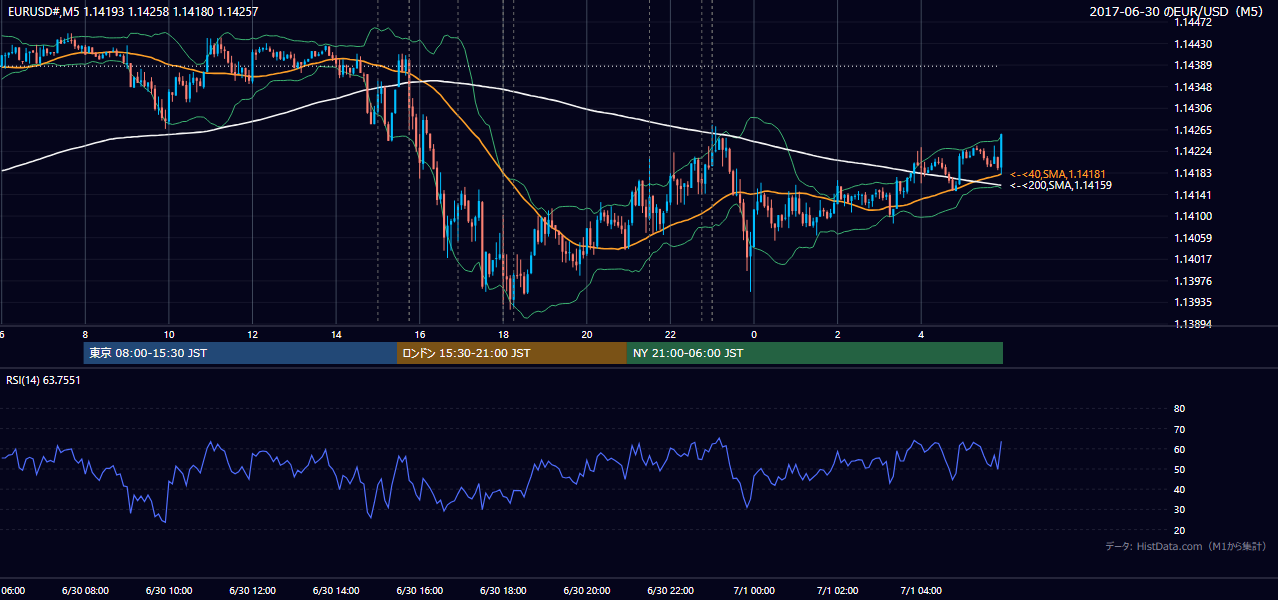Click the HistData.com data source credit
The width and height of the screenshot is (1278, 600).
[1186, 546]
